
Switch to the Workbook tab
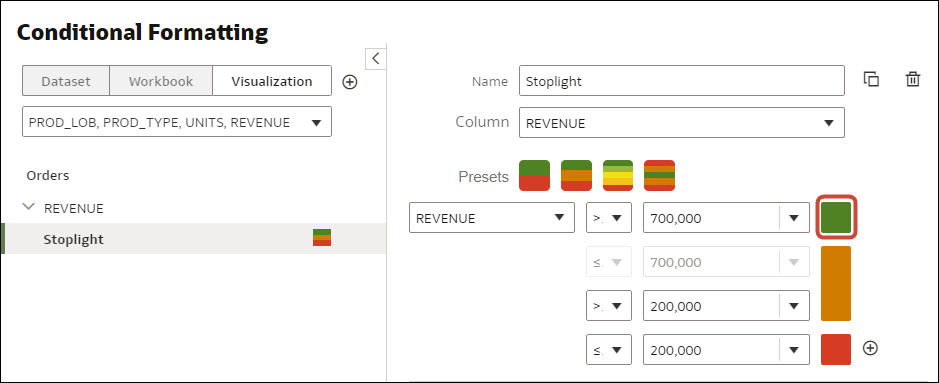[x=161, y=81]
